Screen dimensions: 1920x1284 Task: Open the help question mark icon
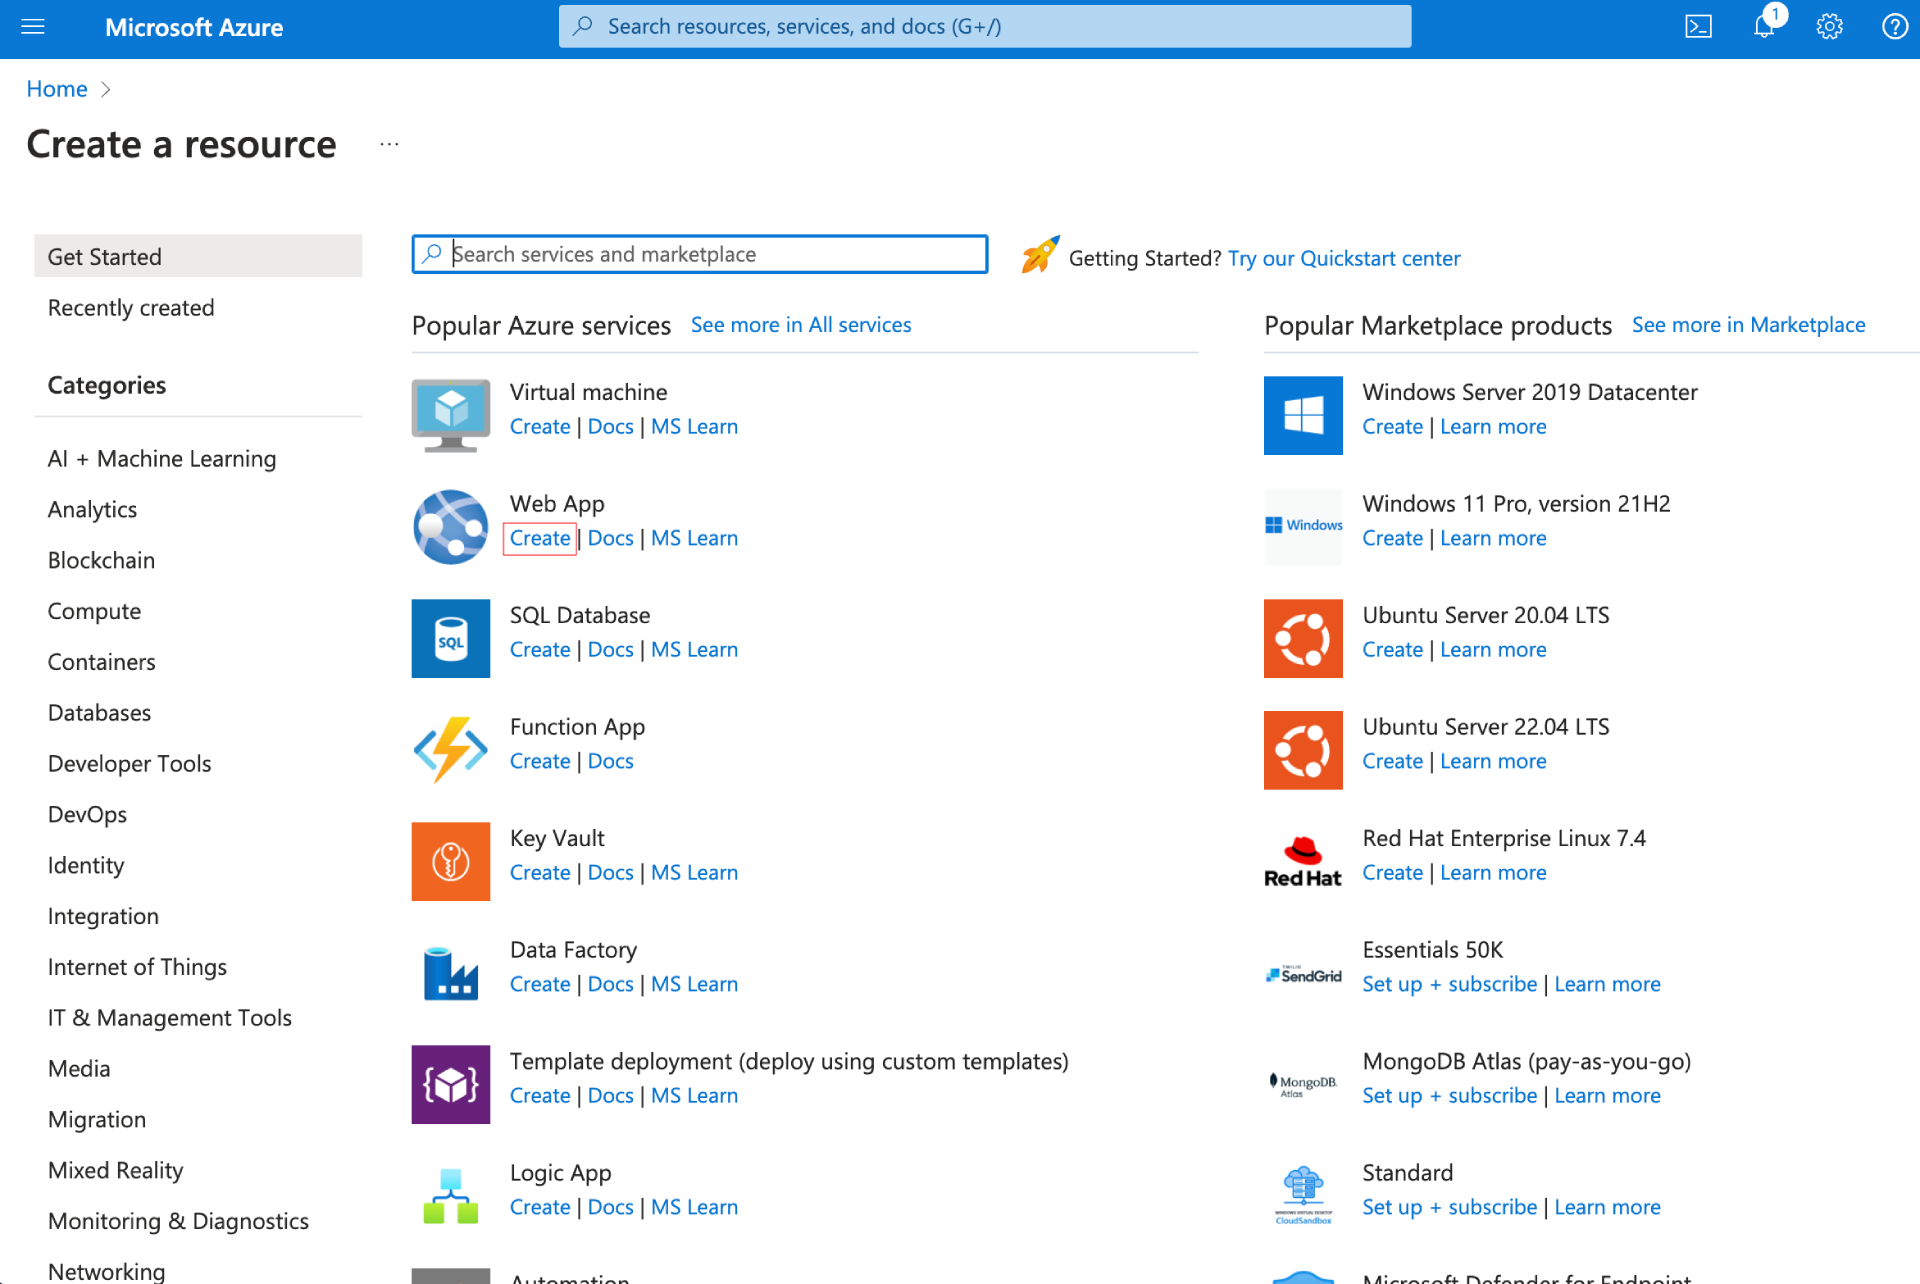pos(1893,27)
